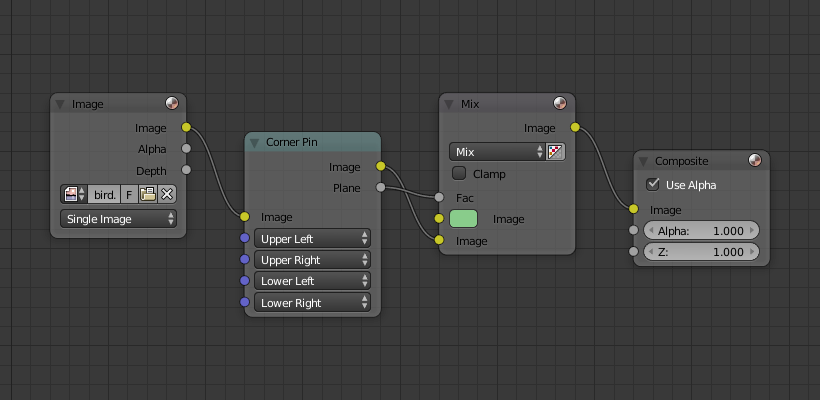The height and width of the screenshot is (400, 820).
Task: Unlink image with X icon
Action: click(x=167, y=195)
